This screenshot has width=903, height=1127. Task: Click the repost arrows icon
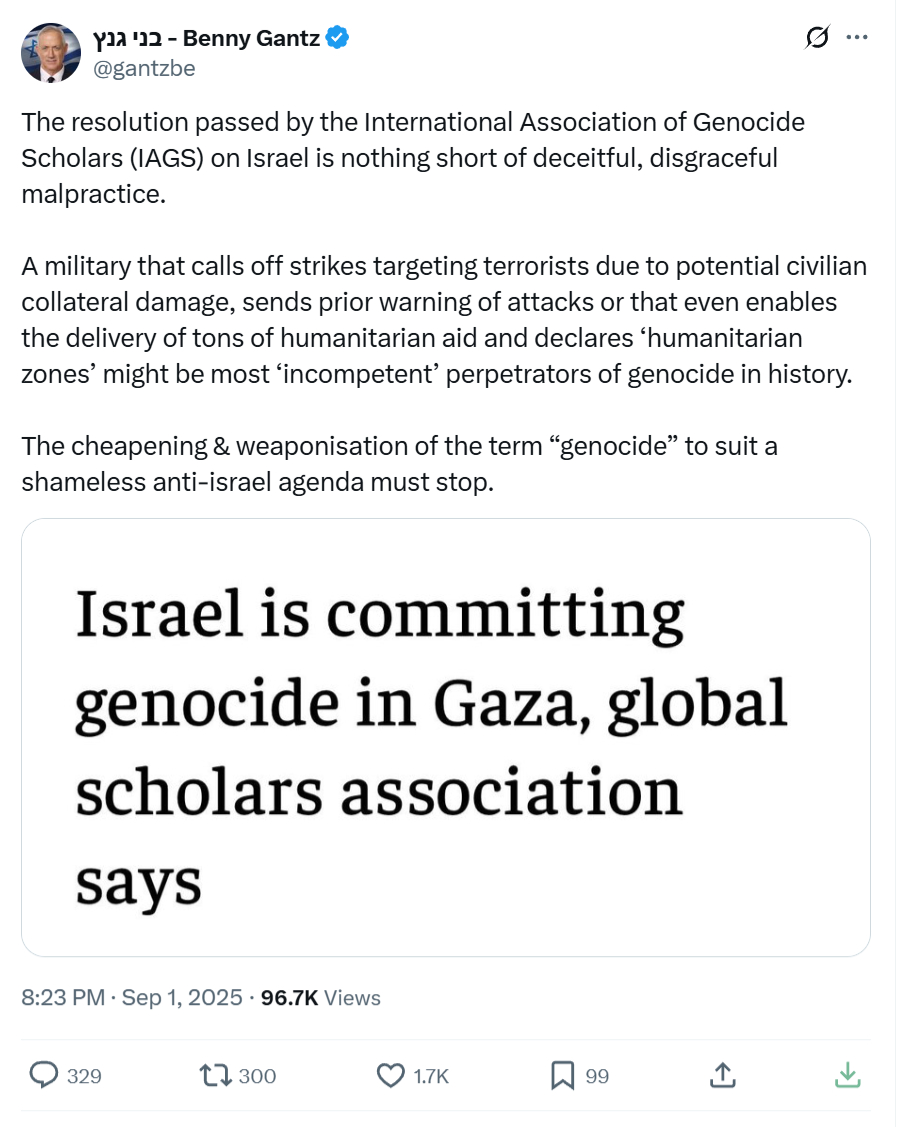(x=216, y=1075)
